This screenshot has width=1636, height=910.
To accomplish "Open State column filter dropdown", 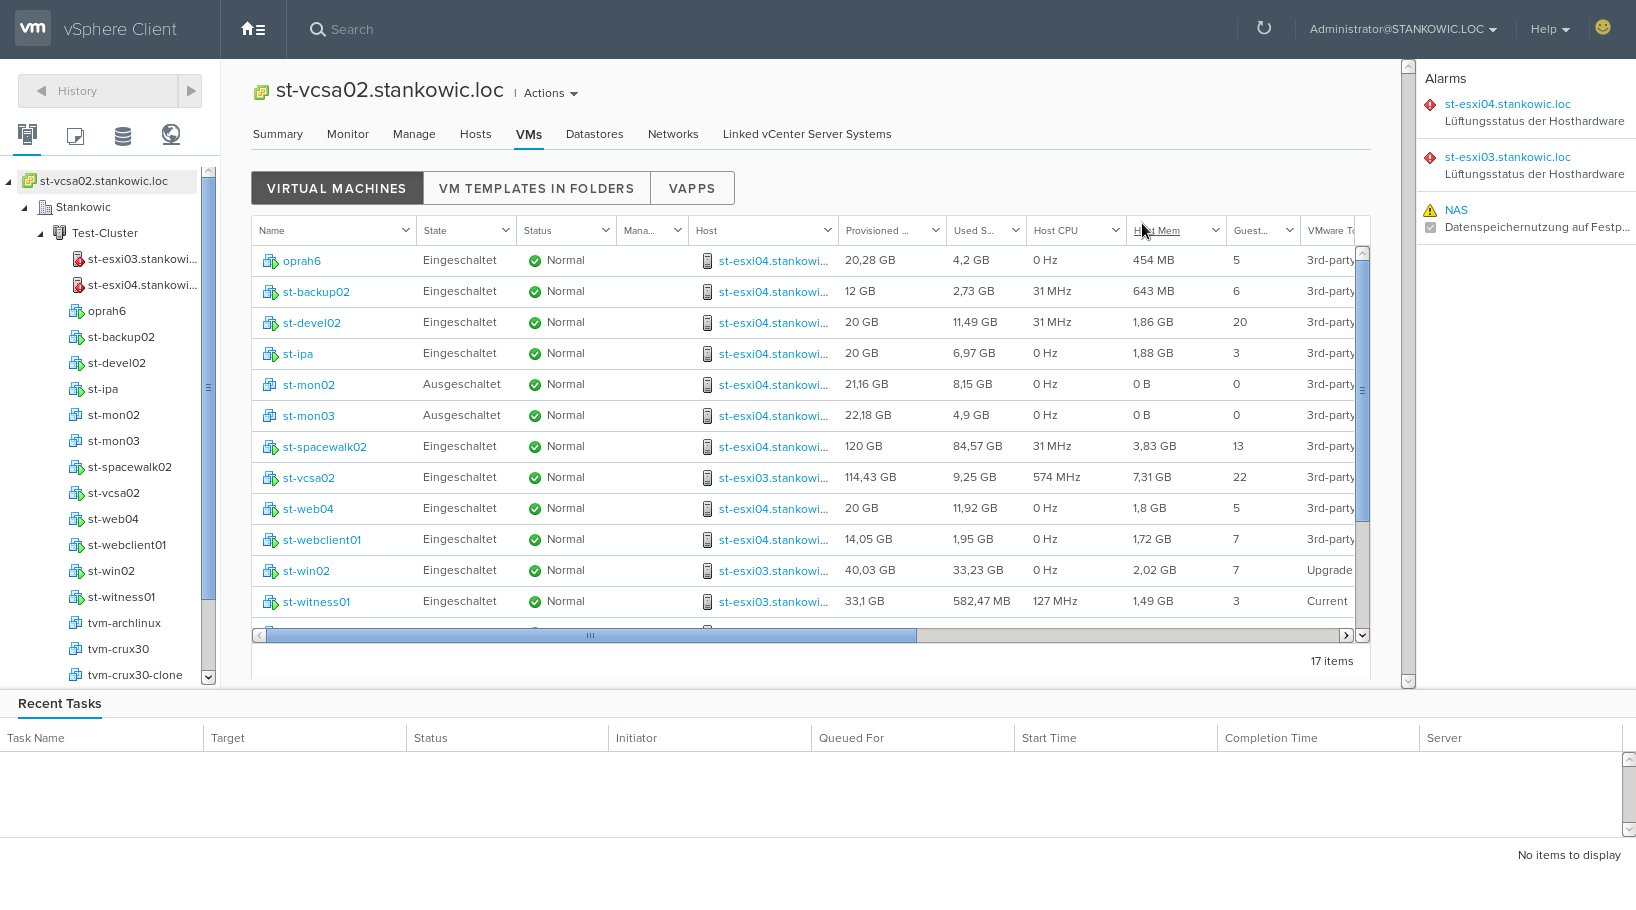I will coord(505,230).
